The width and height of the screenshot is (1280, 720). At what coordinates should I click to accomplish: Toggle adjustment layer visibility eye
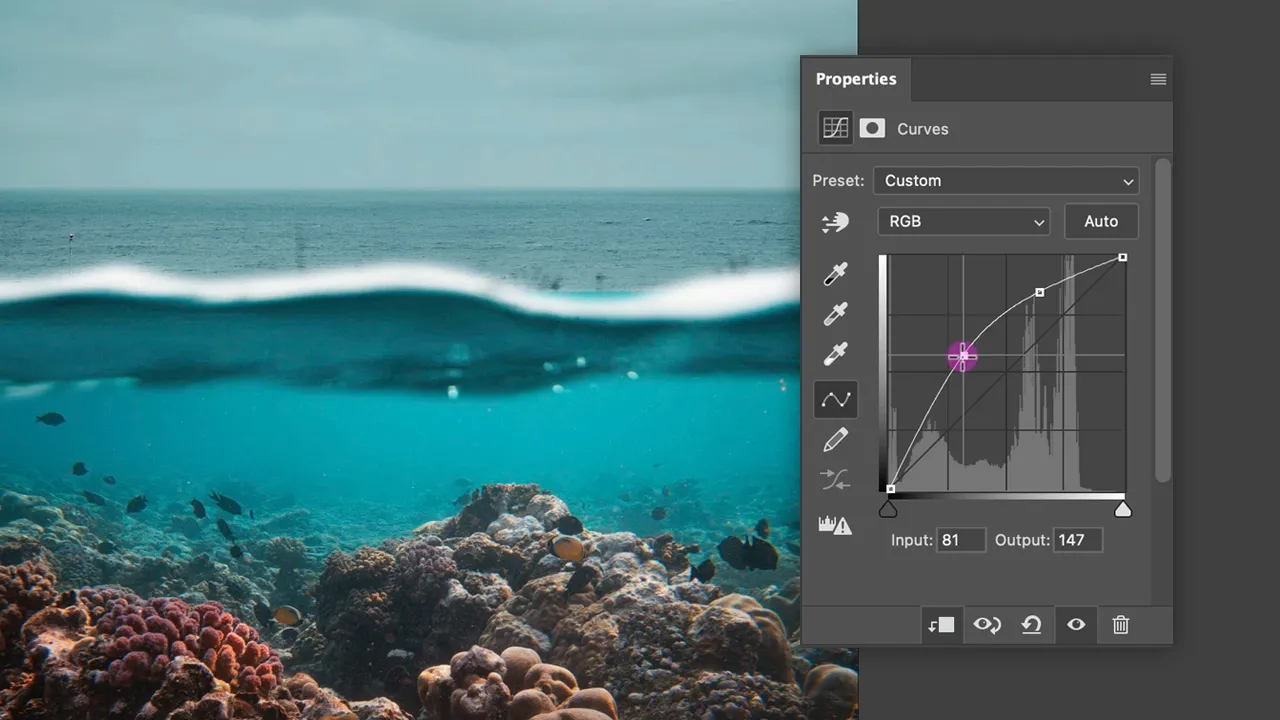pos(1076,625)
